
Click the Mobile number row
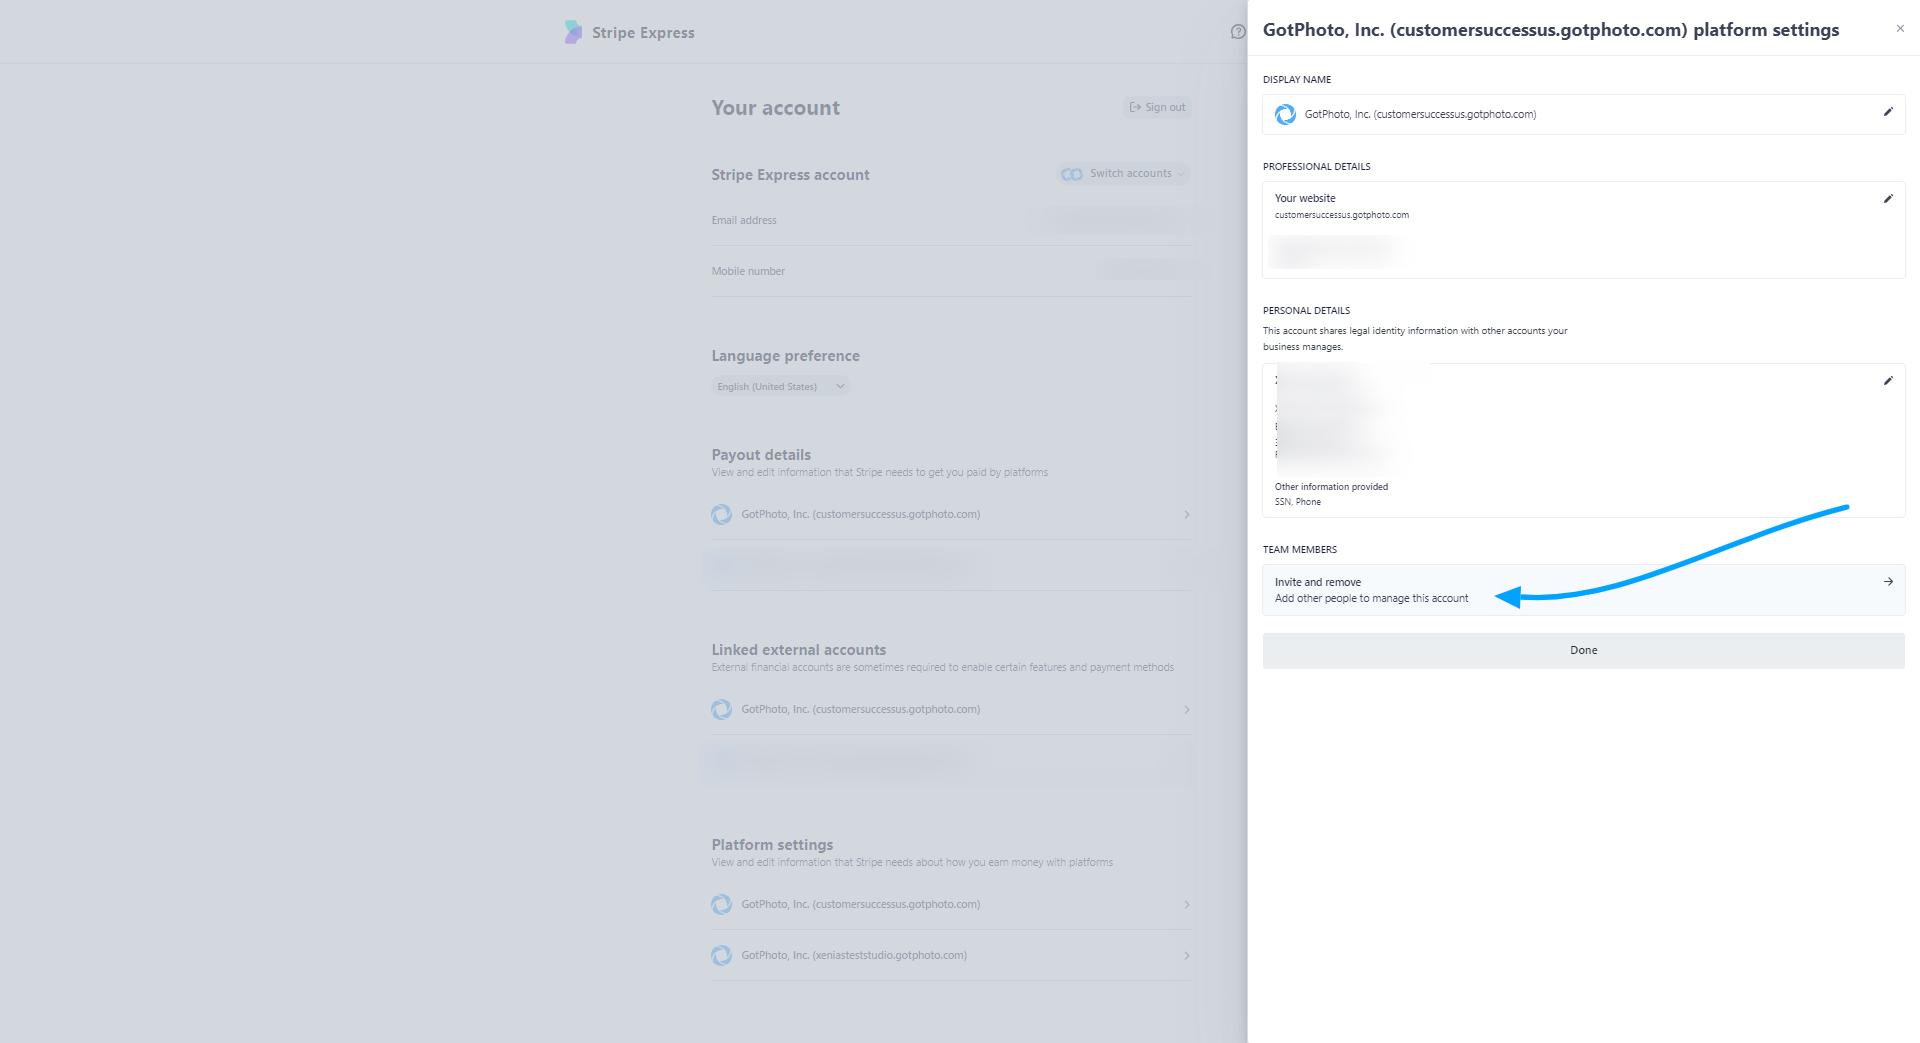[952, 272]
